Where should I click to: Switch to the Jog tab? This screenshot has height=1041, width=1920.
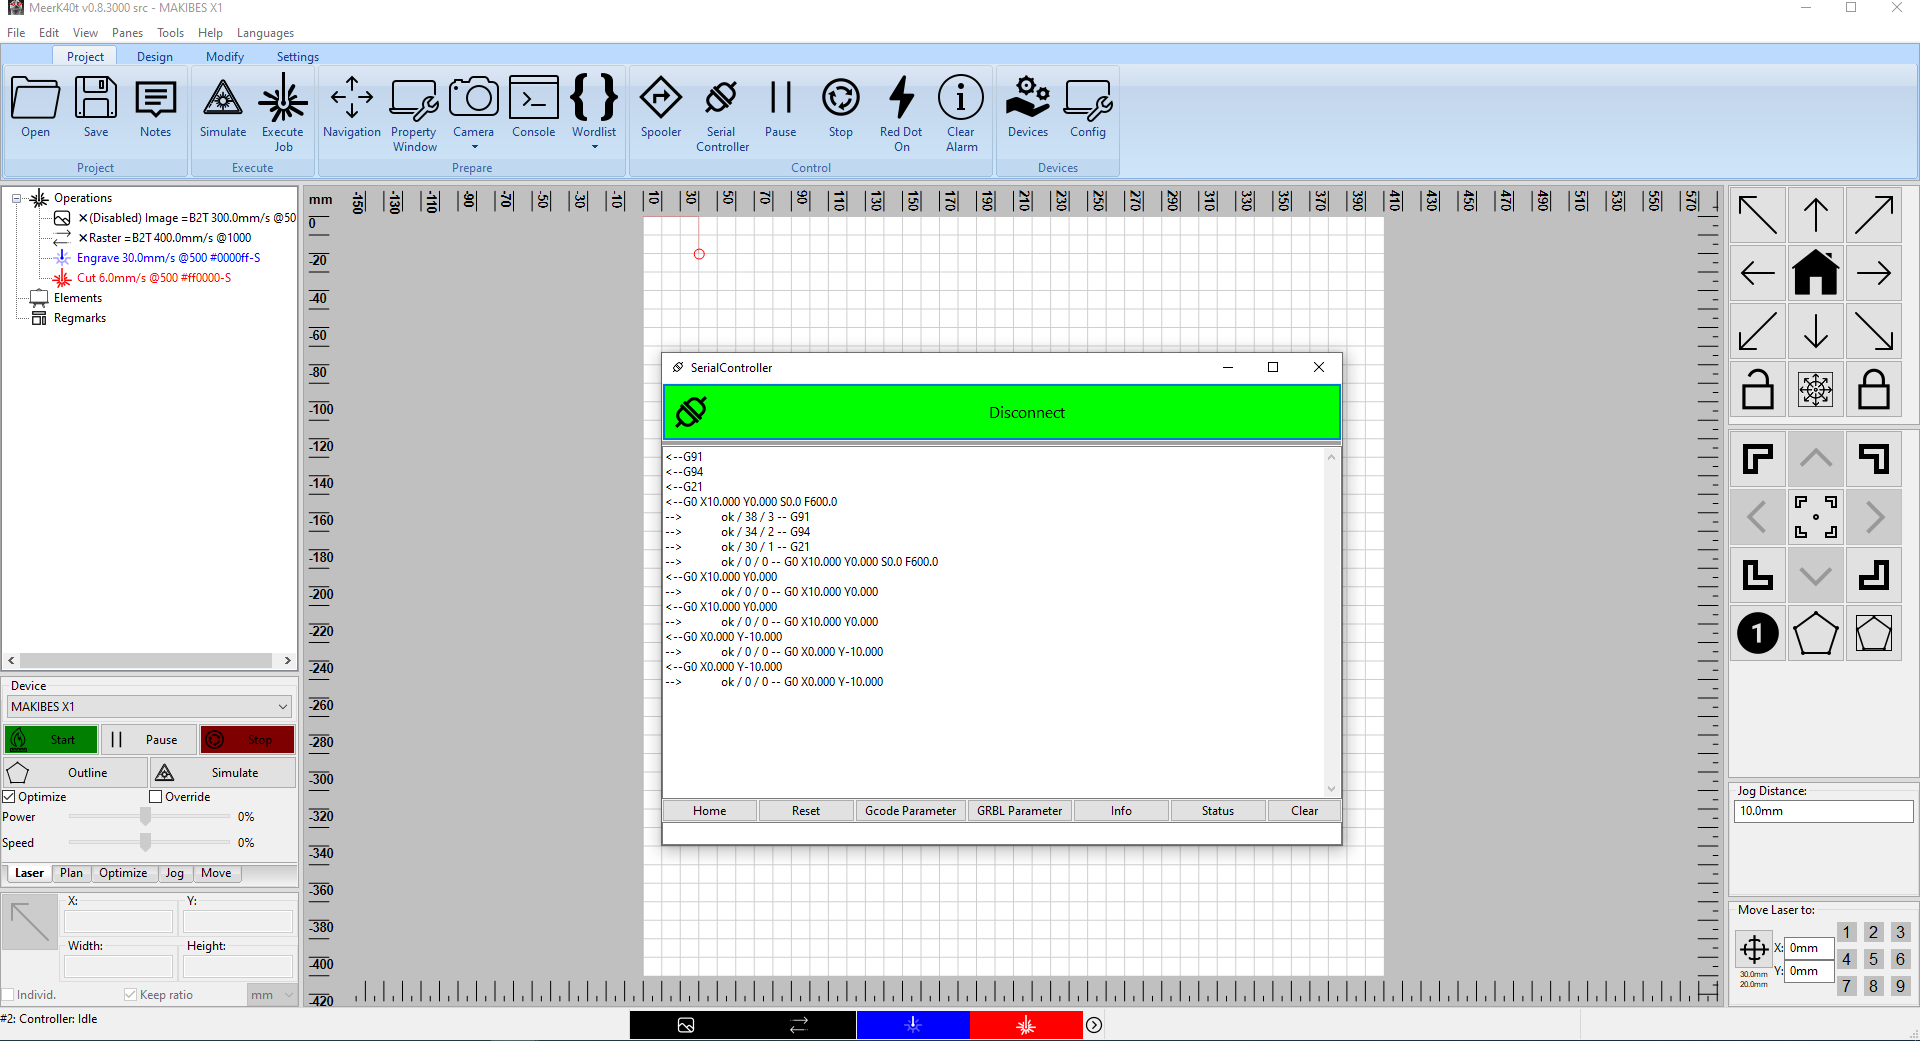point(174,873)
